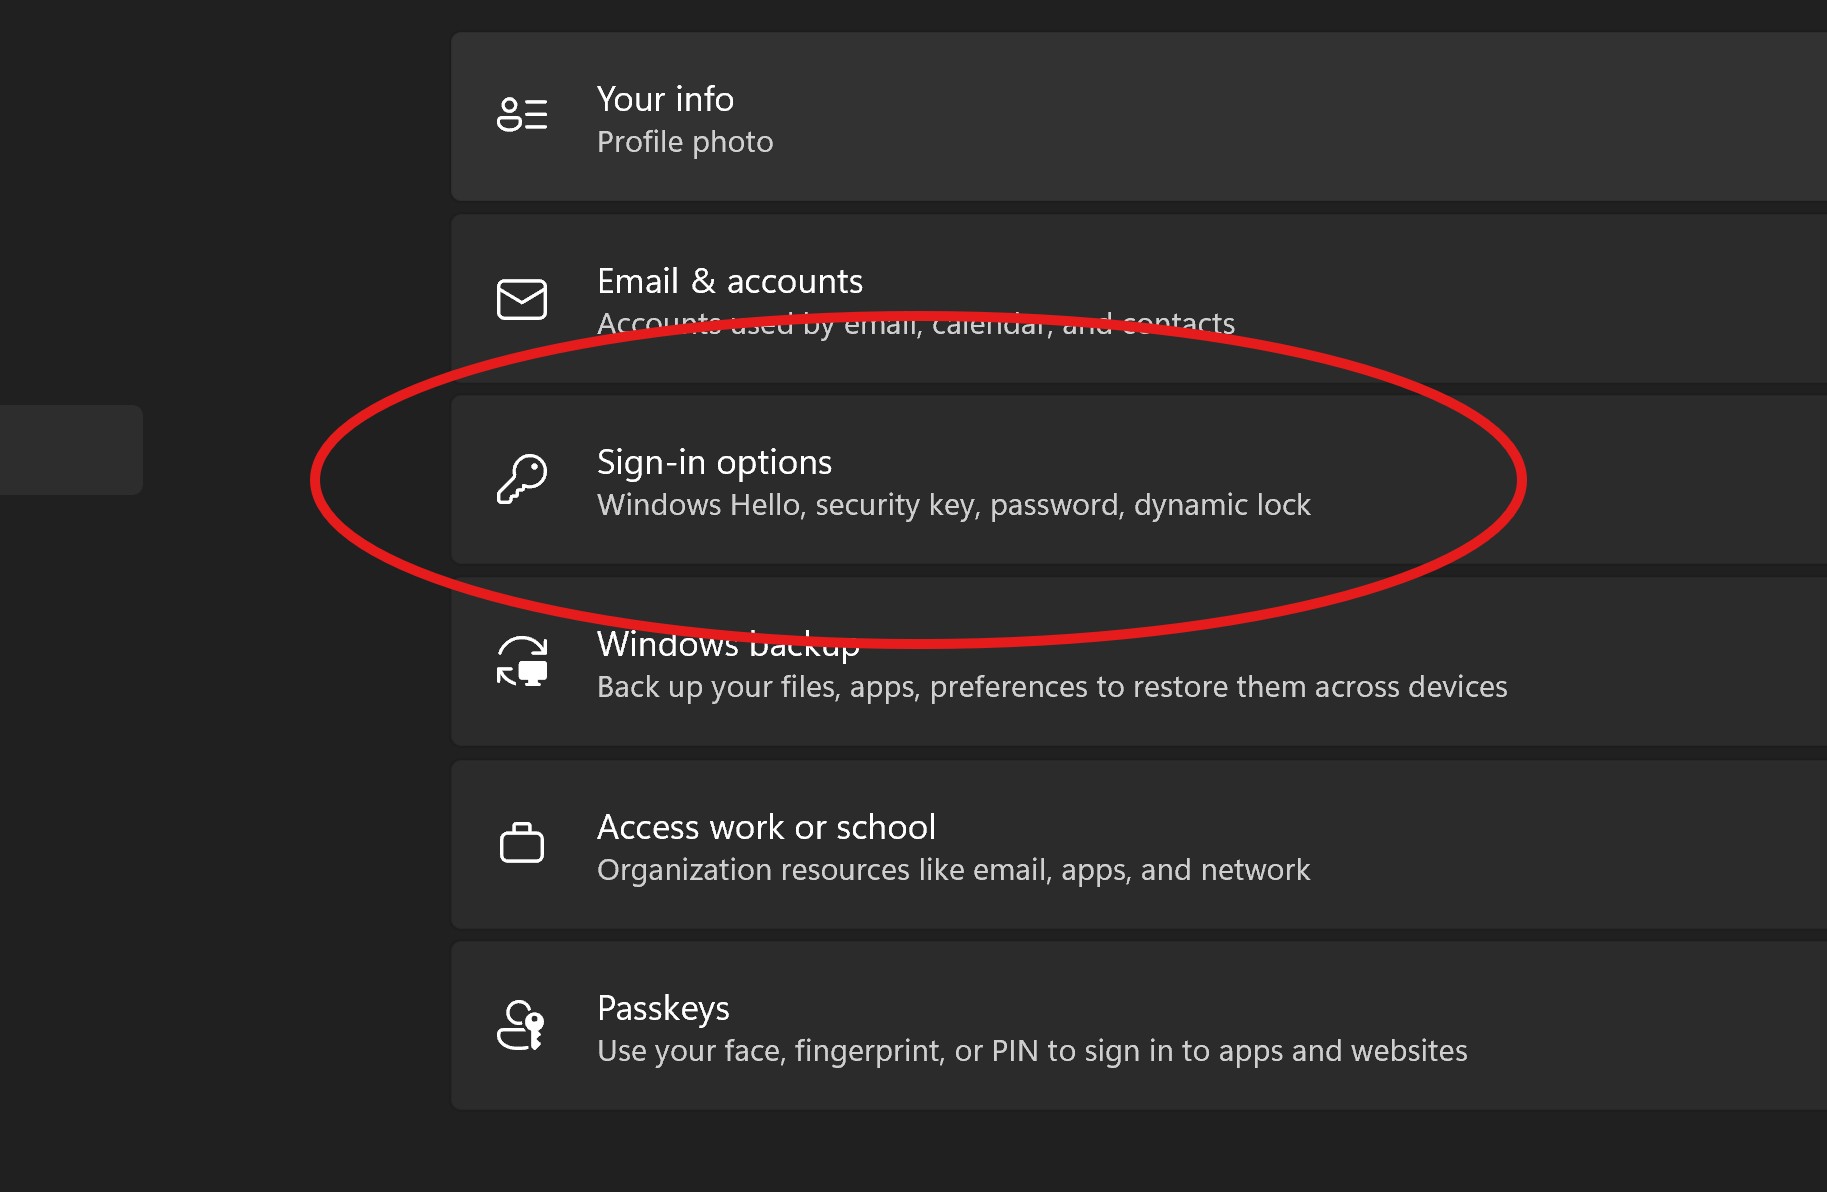Click the back up your files description

click(x=1052, y=686)
